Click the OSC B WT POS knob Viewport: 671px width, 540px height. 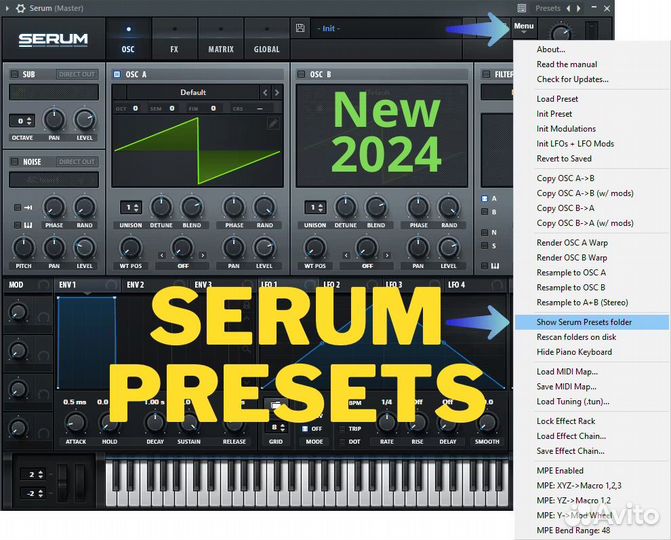(x=315, y=248)
